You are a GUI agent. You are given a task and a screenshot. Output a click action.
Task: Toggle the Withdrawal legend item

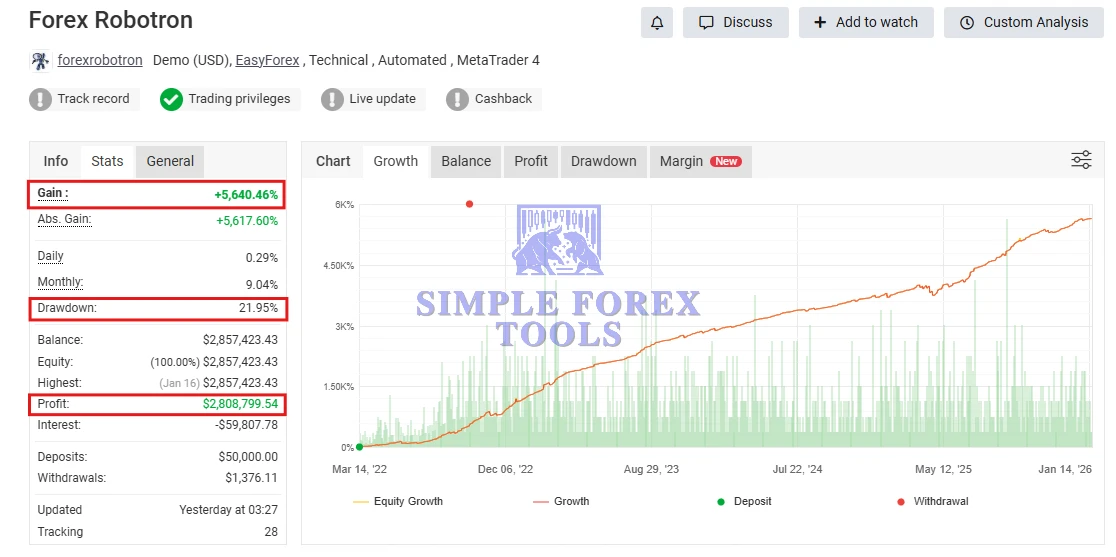click(x=932, y=502)
